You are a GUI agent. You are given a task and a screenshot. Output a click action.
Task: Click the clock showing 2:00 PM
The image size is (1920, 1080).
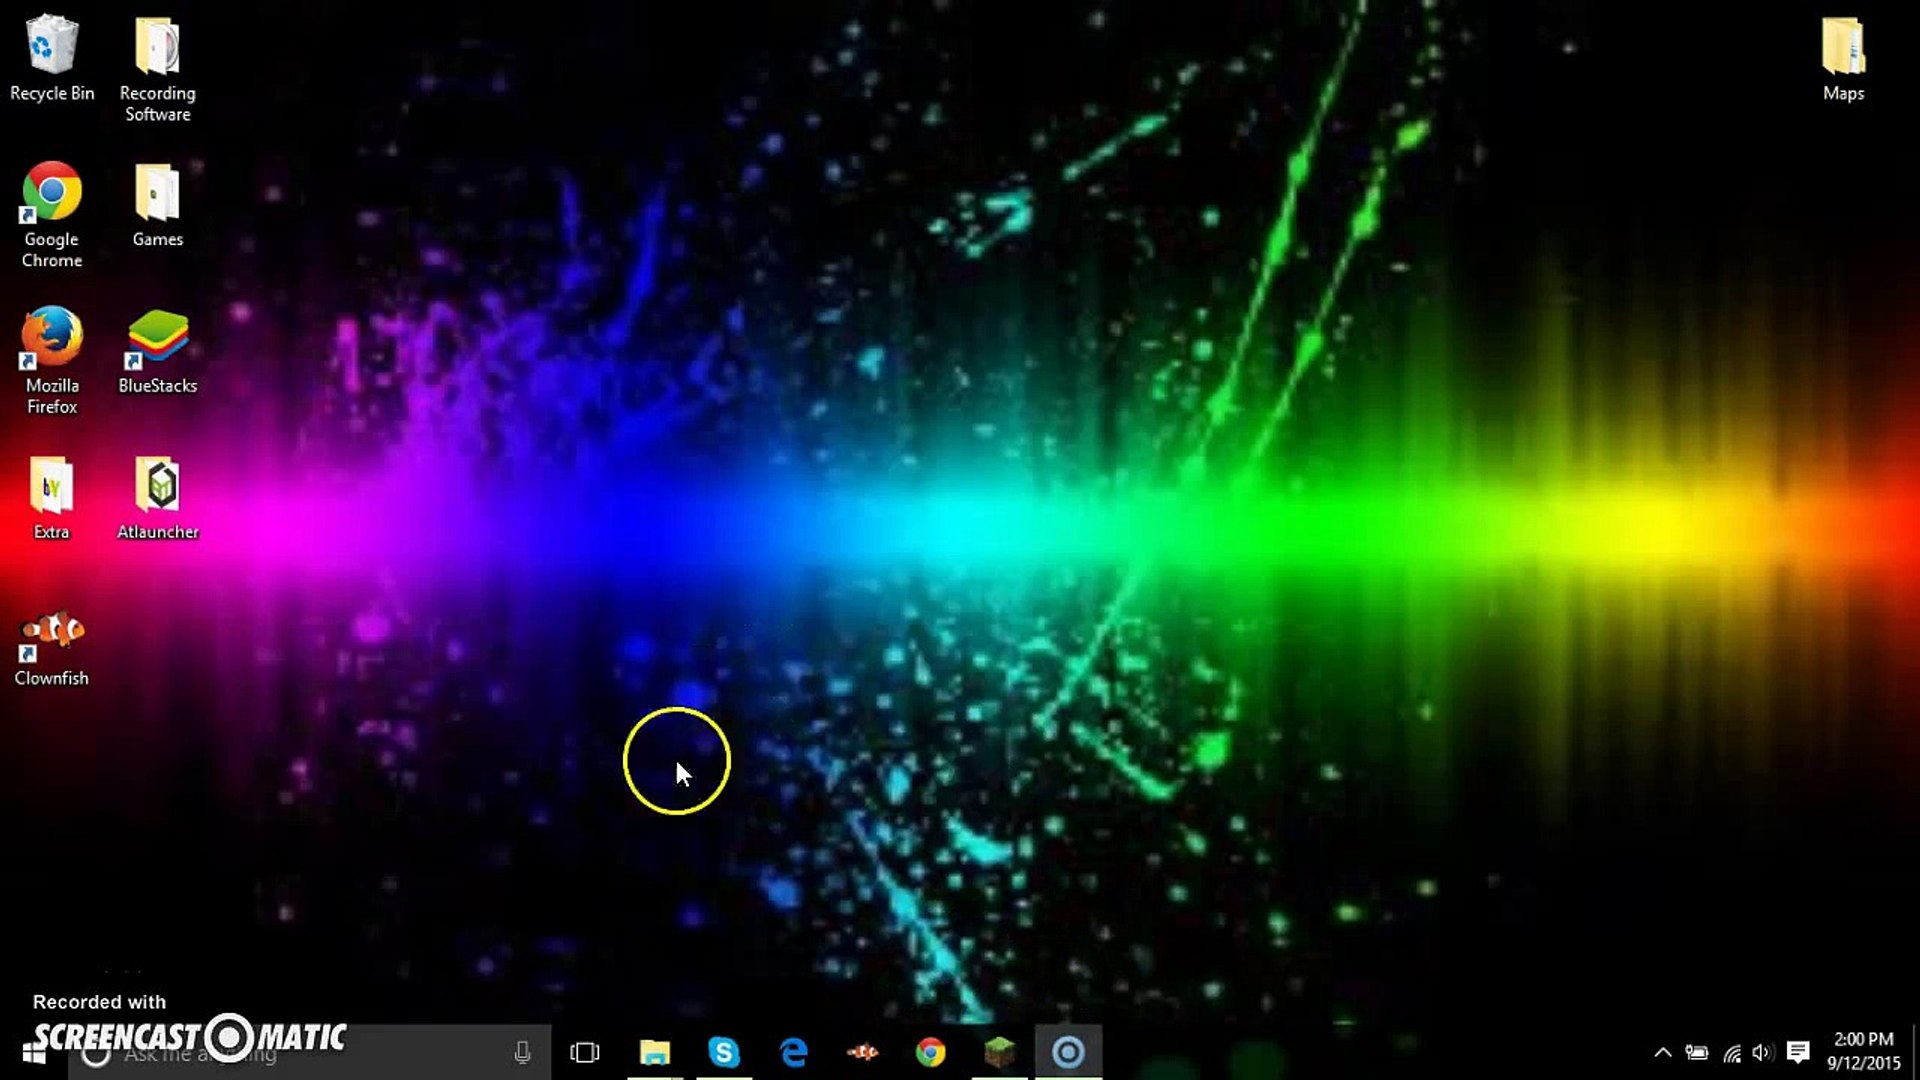[x=1863, y=1051]
